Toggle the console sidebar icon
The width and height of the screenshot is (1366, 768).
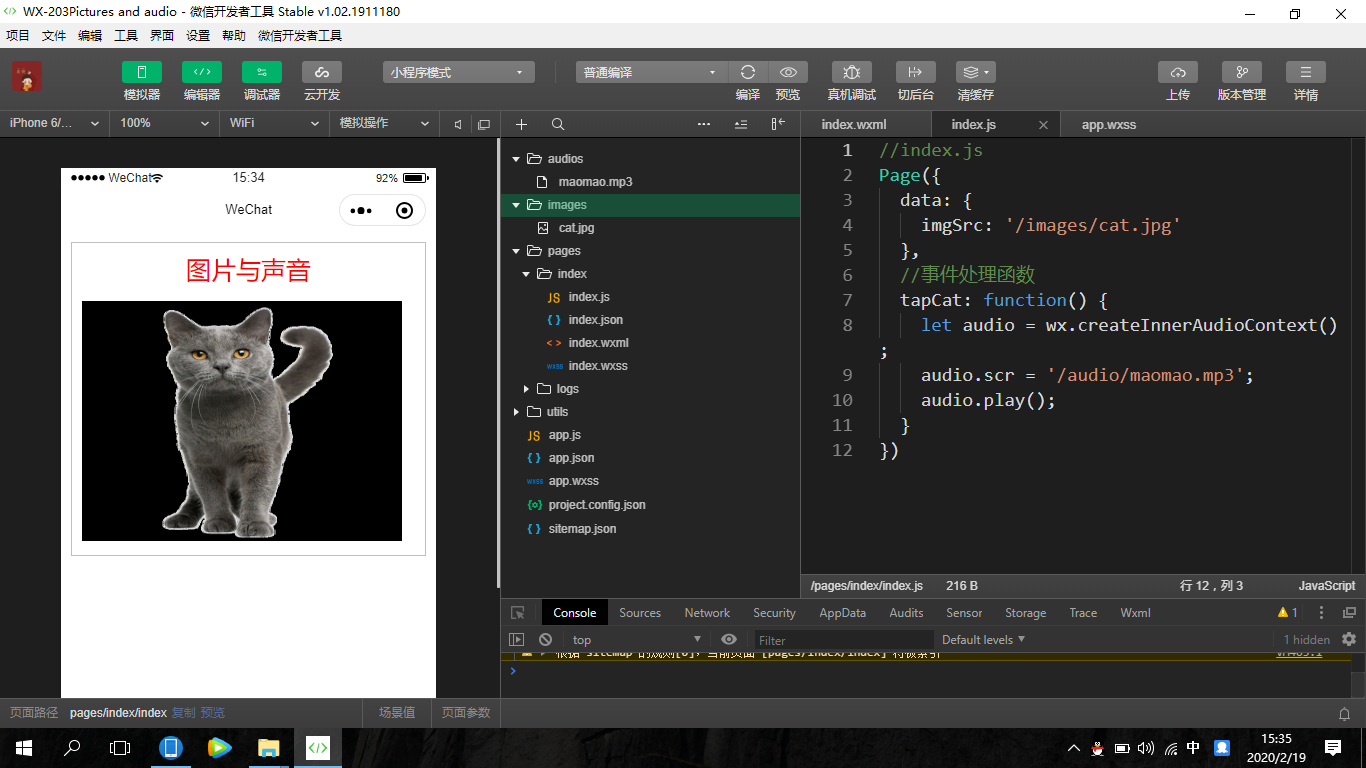click(516, 640)
